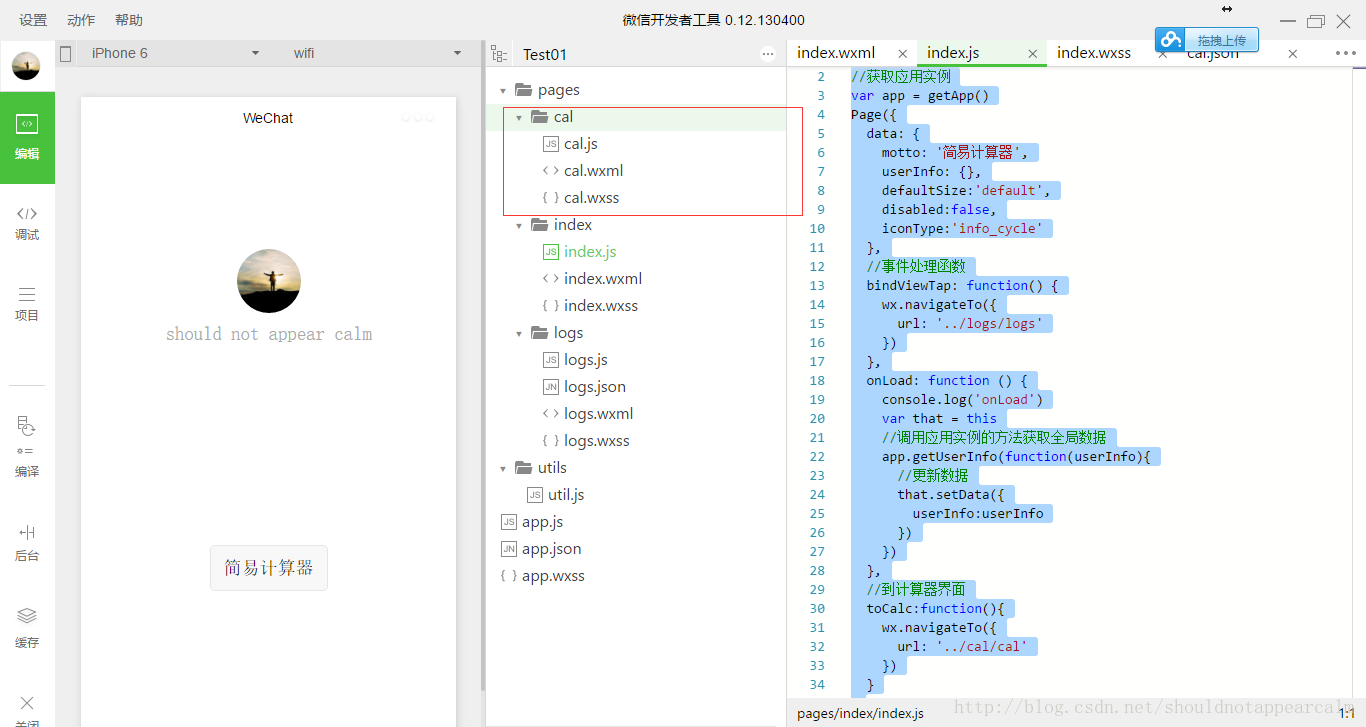This screenshot has width=1366, height=727.
Task: Open the 帮助 (Help) menu
Action: tap(129, 20)
